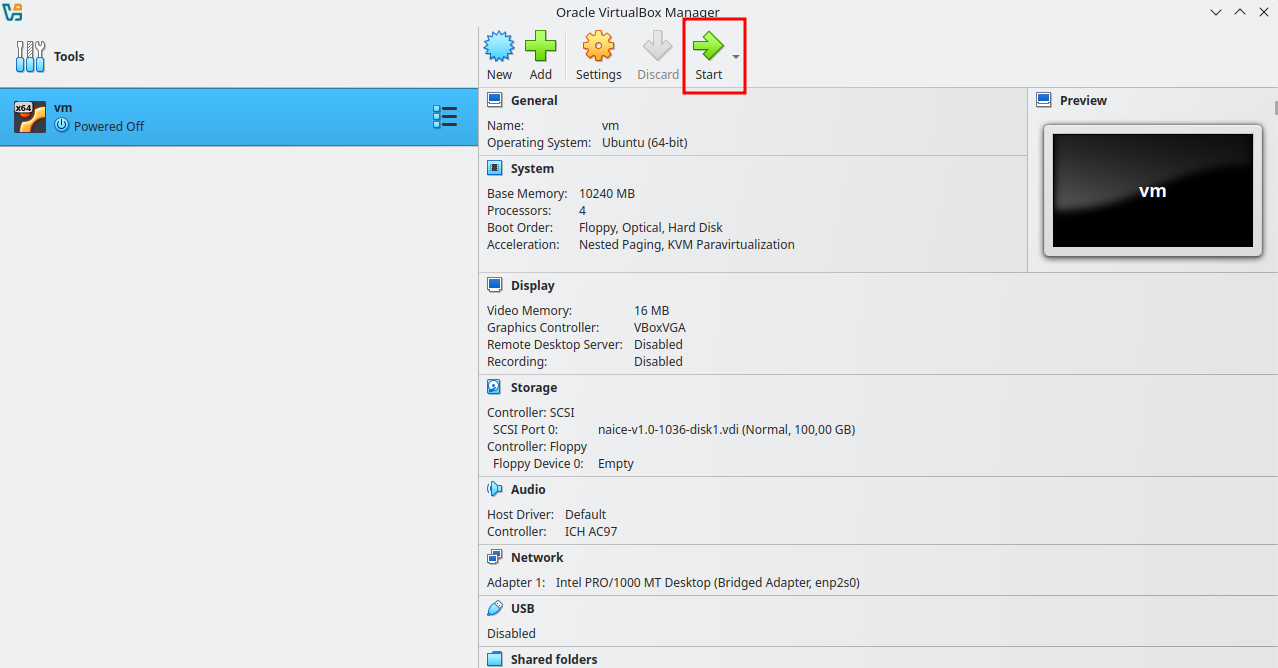Click the Network section icon
This screenshot has height=668, width=1278.
tap(495, 557)
